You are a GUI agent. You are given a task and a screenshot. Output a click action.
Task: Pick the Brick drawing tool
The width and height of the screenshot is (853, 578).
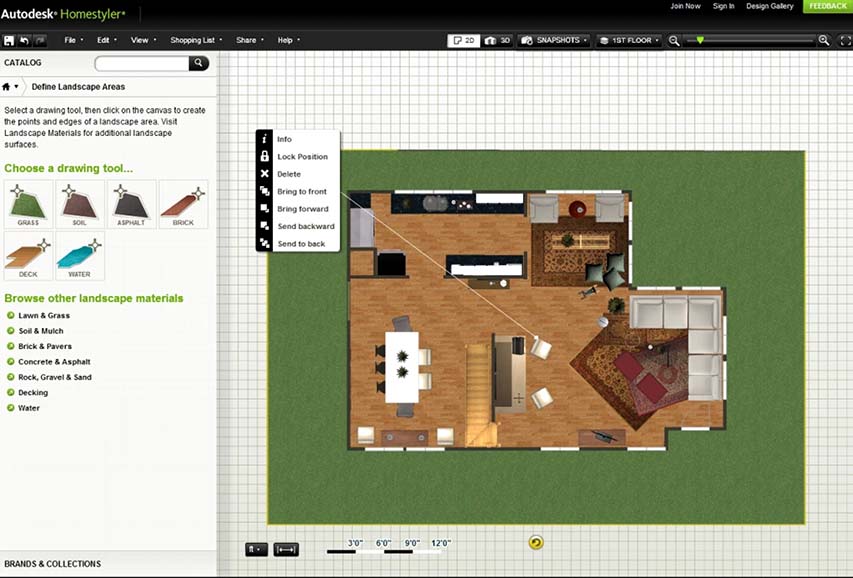tap(183, 204)
